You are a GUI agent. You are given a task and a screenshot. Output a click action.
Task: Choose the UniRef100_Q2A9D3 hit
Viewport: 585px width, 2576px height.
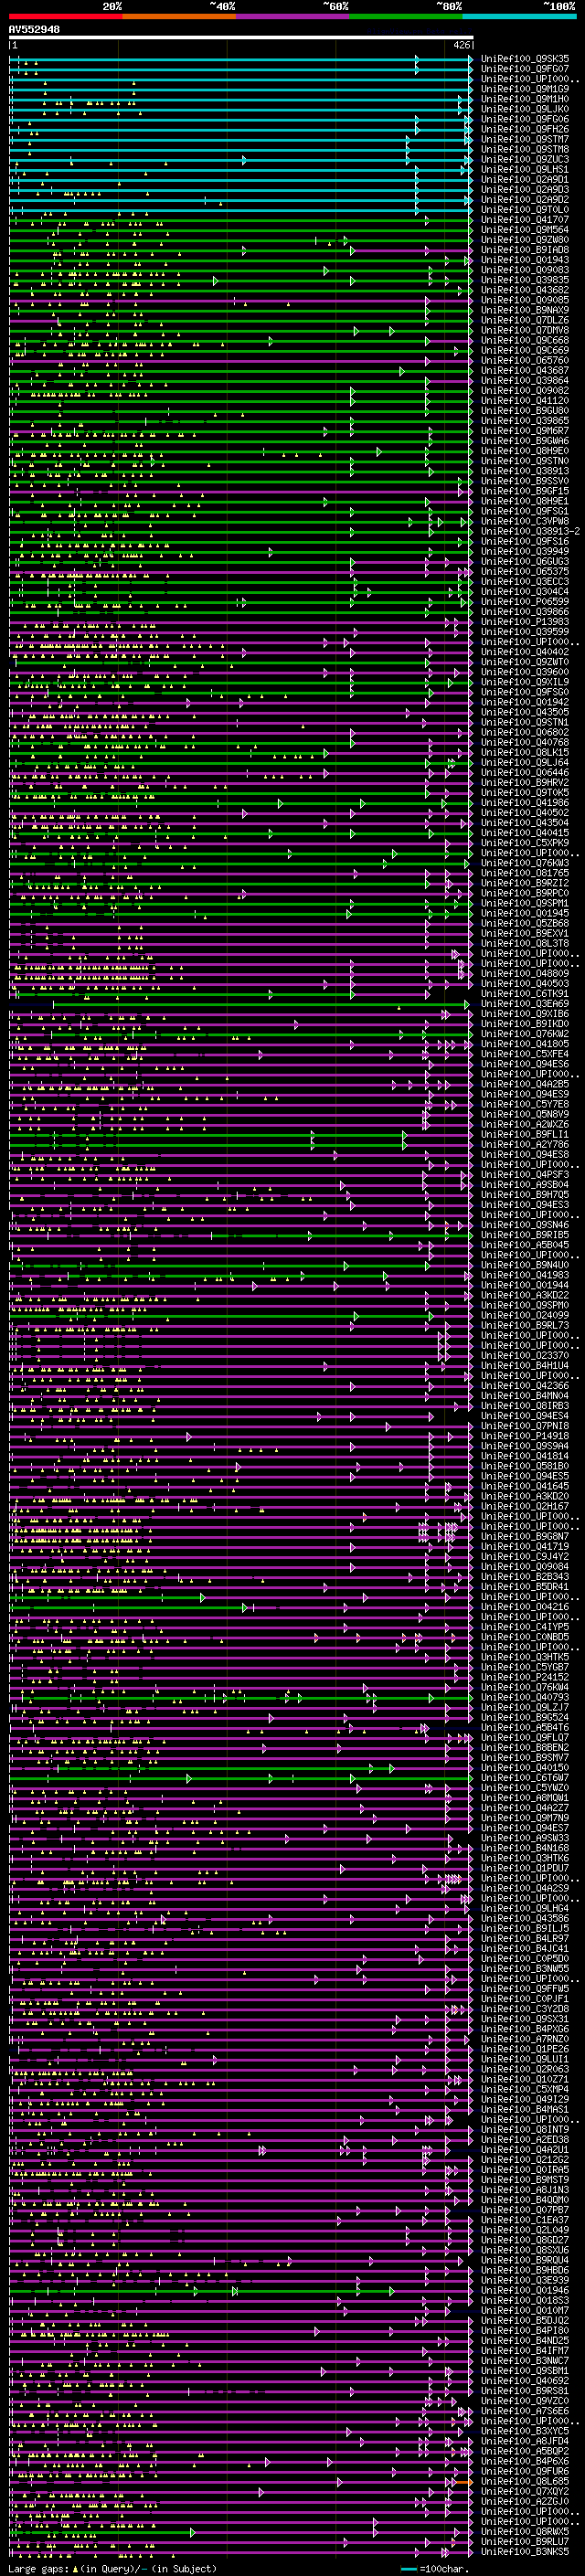pyautogui.click(x=525, y=190)
